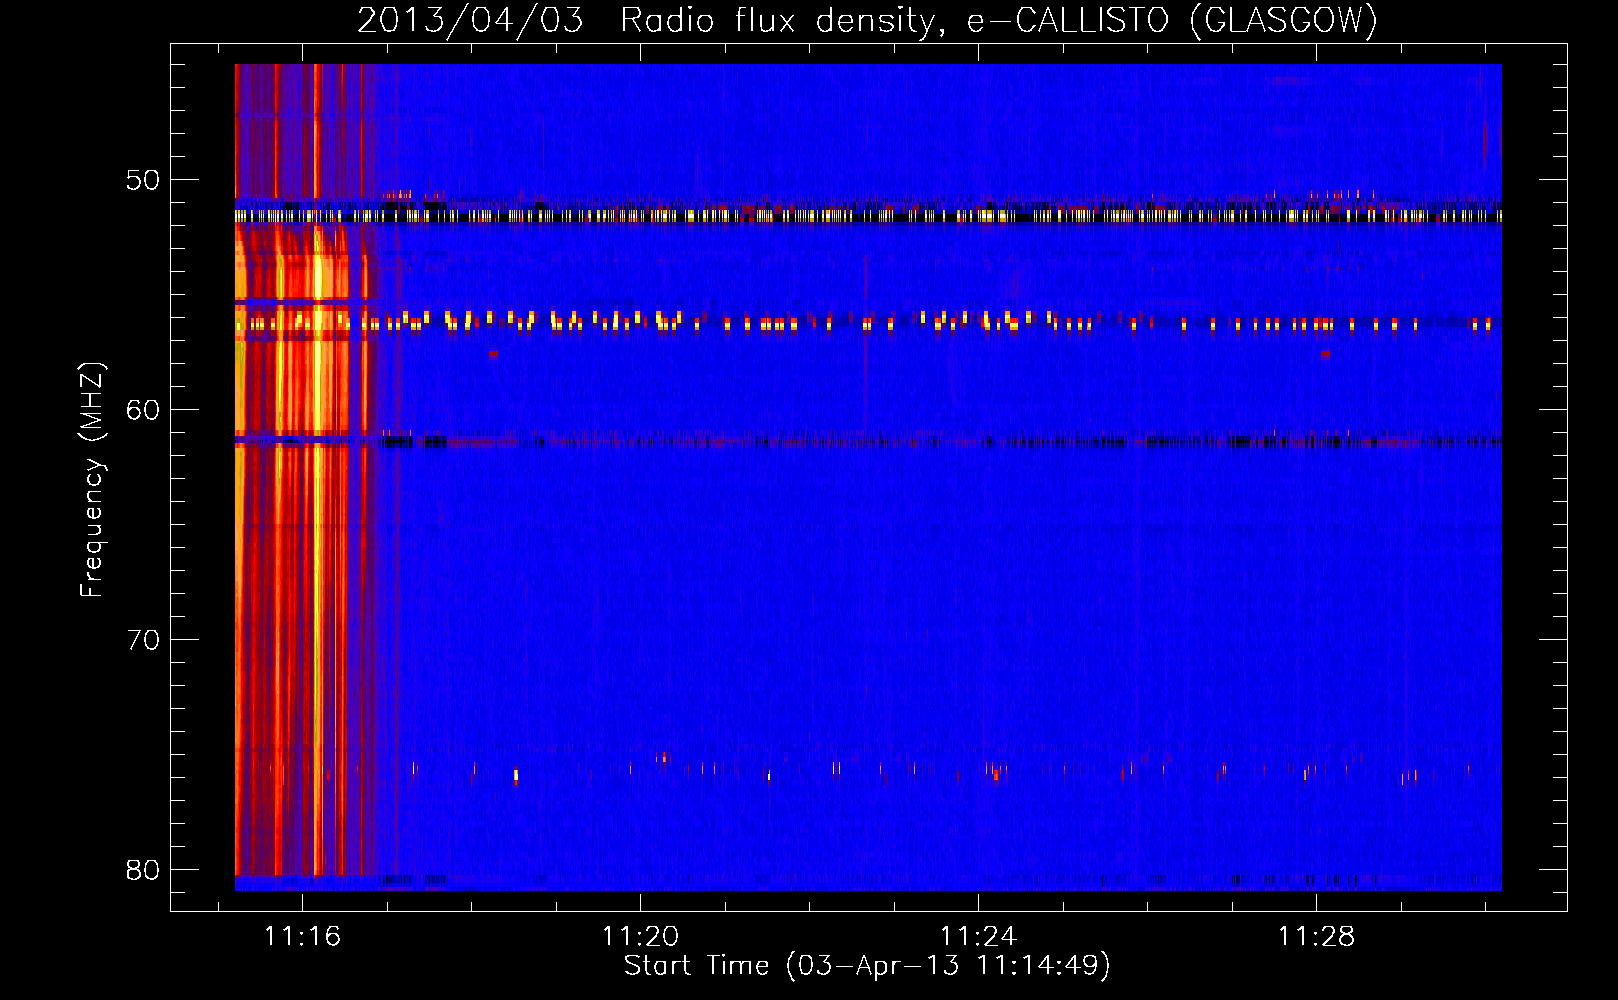Click the y-axis tick label '70'
The width and height of the screenshot is (1618, 1000).
coord(143,640)
